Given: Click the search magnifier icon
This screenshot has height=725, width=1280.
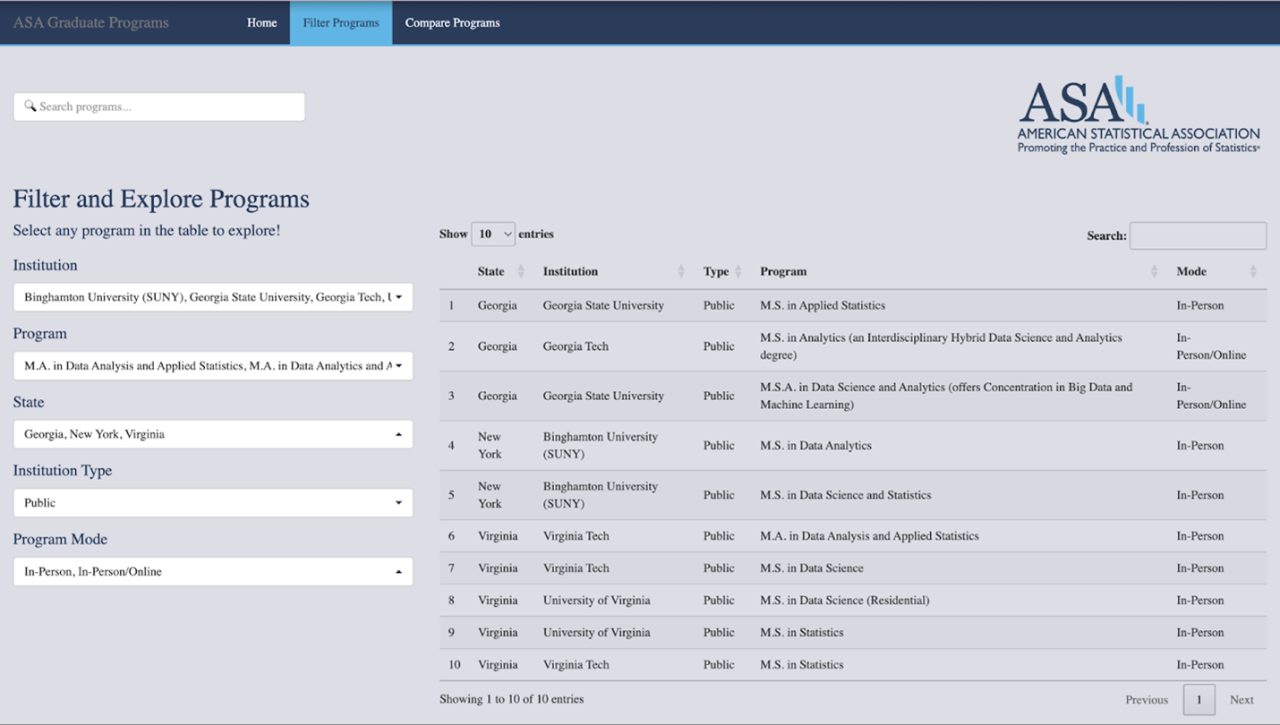Looking at the screenshot, I should point(30,106).
